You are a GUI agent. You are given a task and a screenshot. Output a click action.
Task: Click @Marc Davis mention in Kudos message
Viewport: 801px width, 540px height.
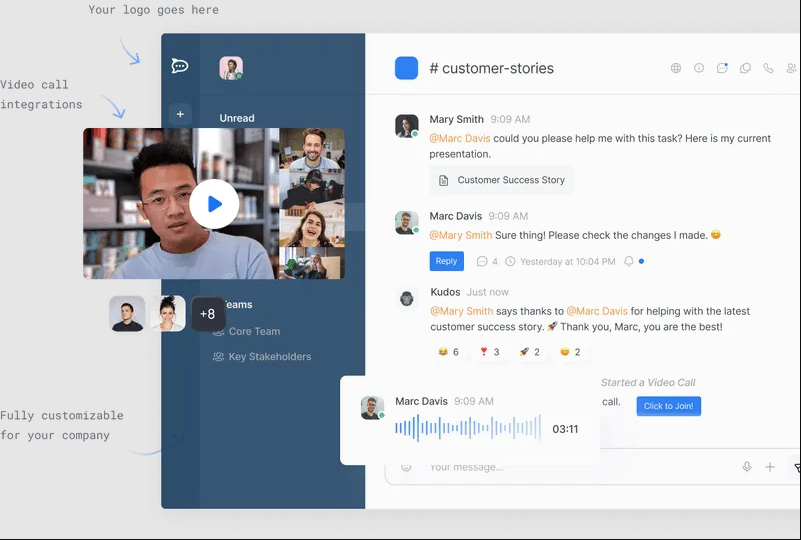pyautogui.click(x=597, y=311)
